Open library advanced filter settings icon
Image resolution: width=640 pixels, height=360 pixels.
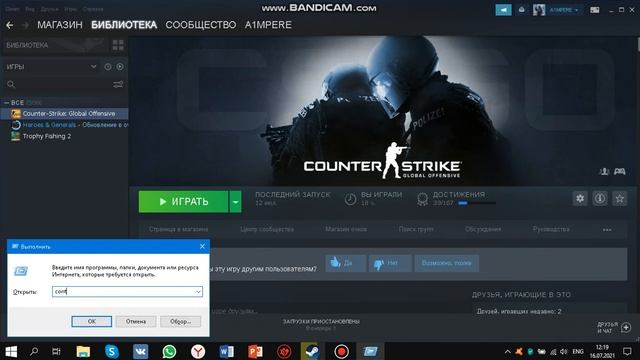(118, 84)
